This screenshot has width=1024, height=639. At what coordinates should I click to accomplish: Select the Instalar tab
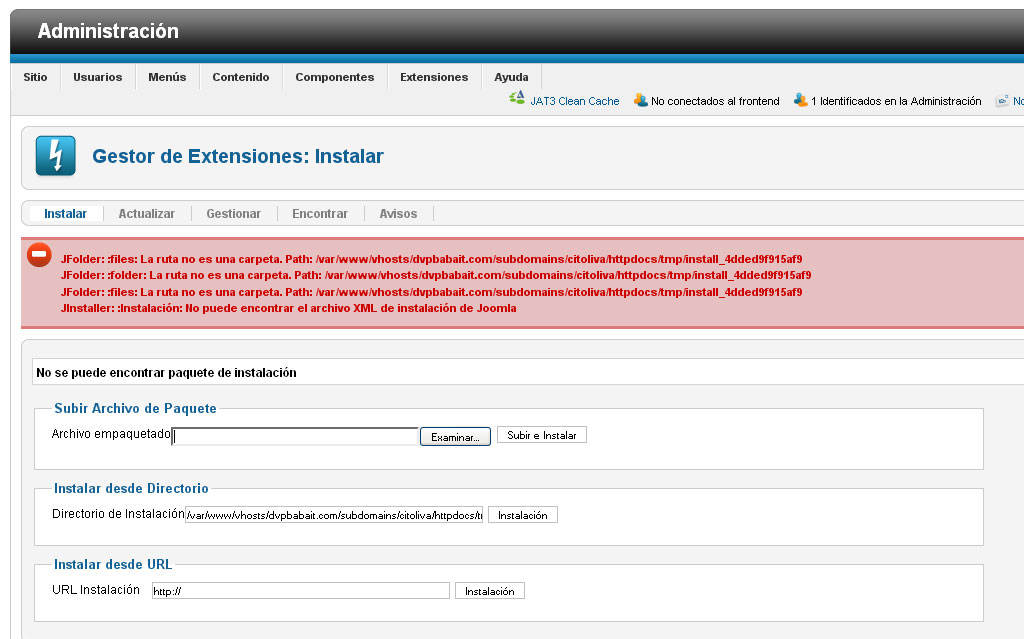65,214
